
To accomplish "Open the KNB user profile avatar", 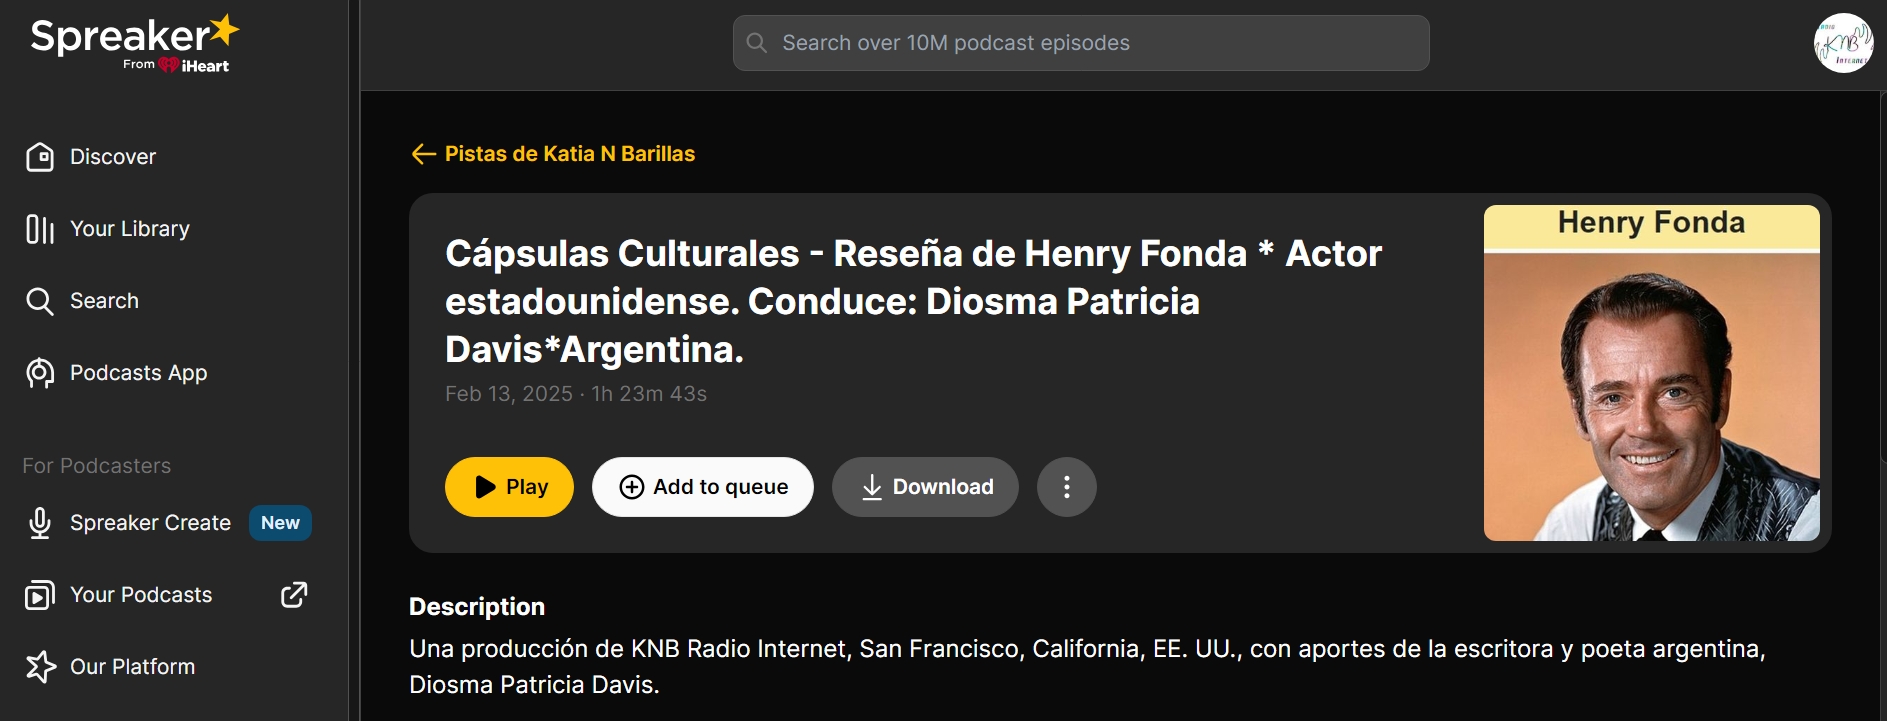I will [x=1843, y=43].
